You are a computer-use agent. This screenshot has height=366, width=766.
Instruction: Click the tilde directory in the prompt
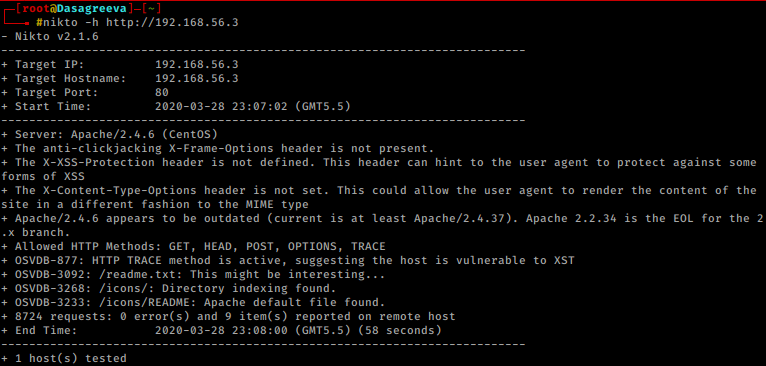click(x=151, y=8)
